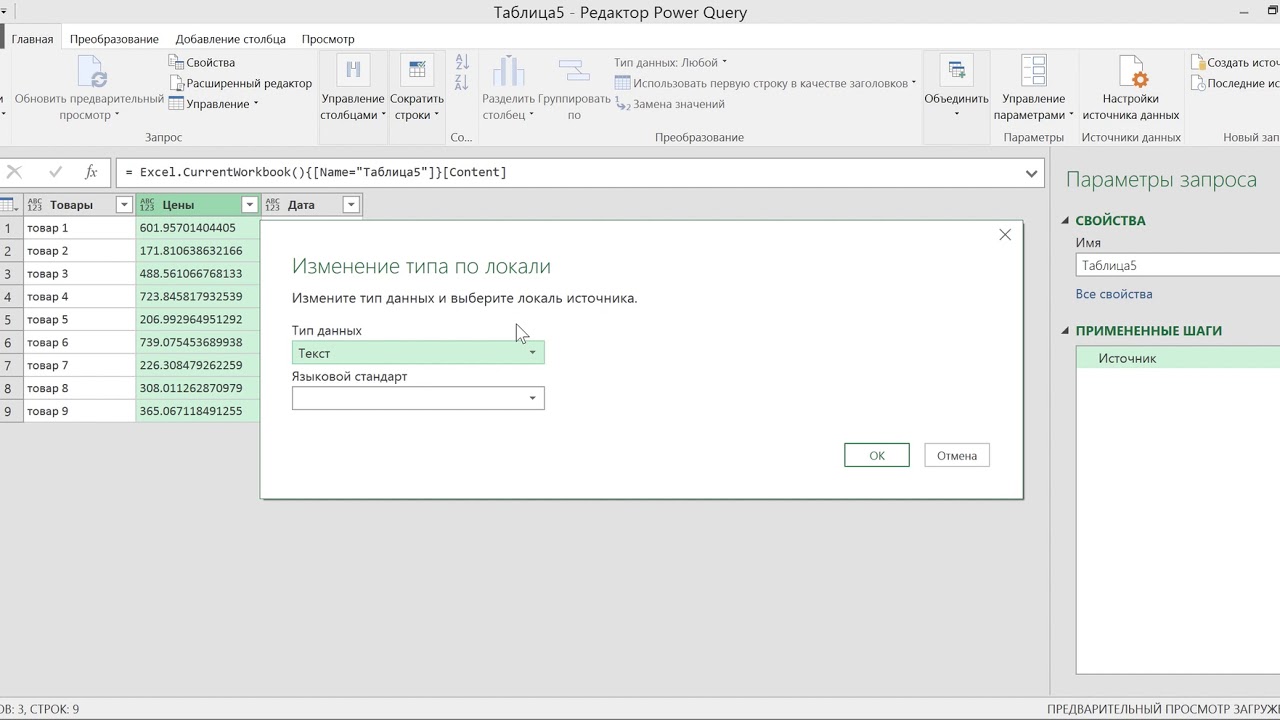Image resolution: width=1280 pixels, height=720 pixels.
Task: Cancel formula edit with X icon
Action: (15, 172)
